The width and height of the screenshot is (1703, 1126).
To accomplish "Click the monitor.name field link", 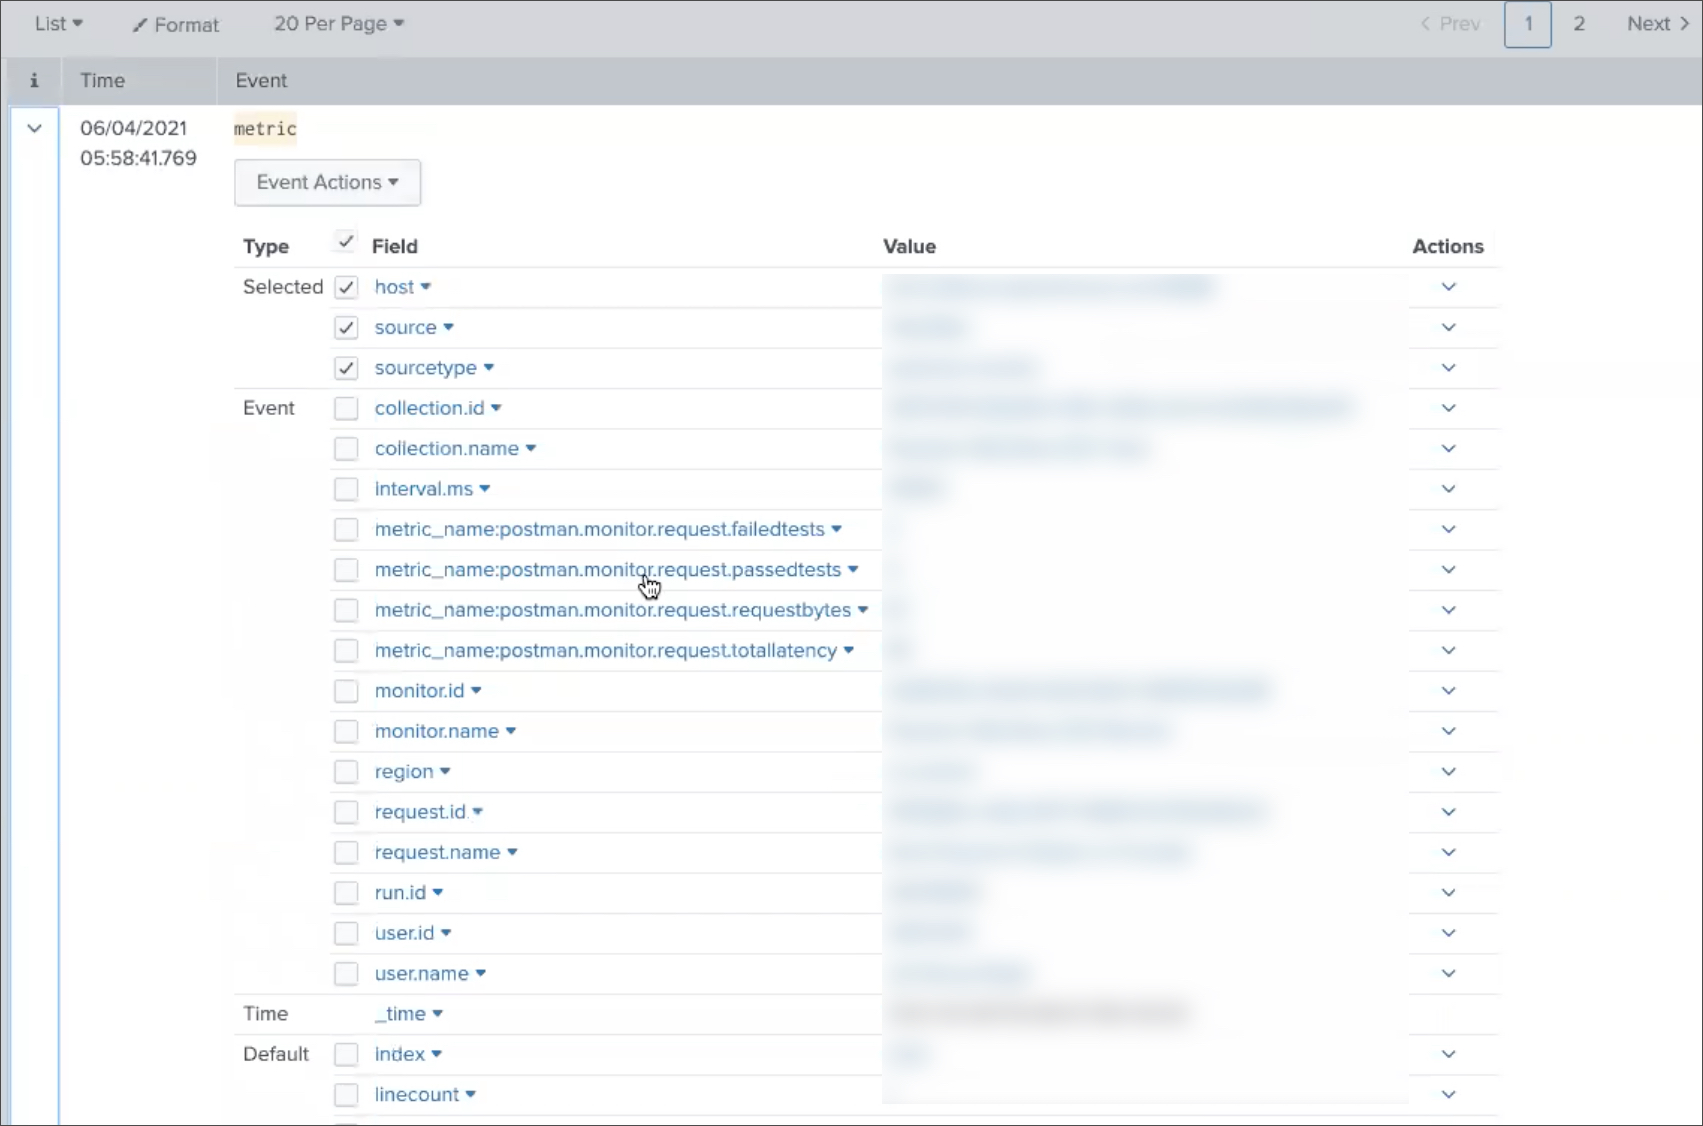I will tap(436, 731).
